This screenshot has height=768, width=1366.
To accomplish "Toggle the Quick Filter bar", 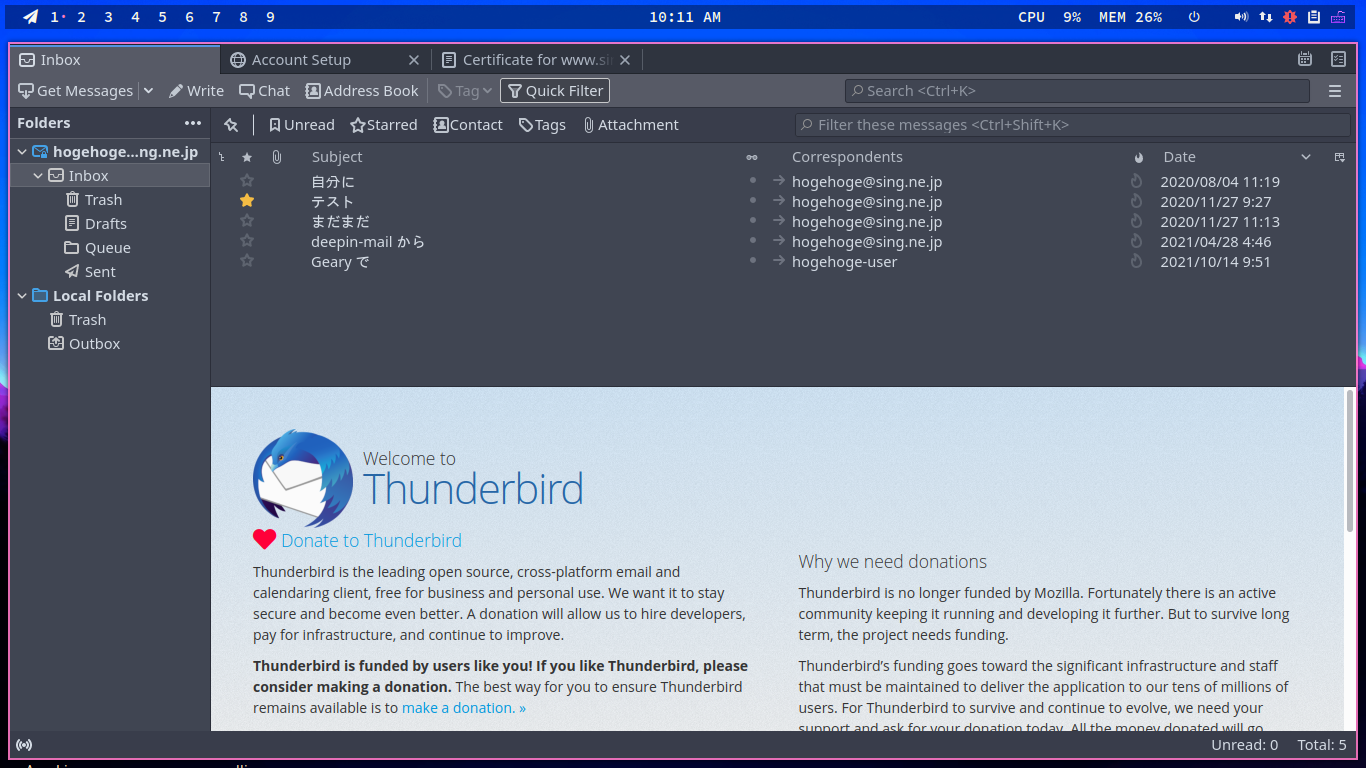I will [555, 91].
